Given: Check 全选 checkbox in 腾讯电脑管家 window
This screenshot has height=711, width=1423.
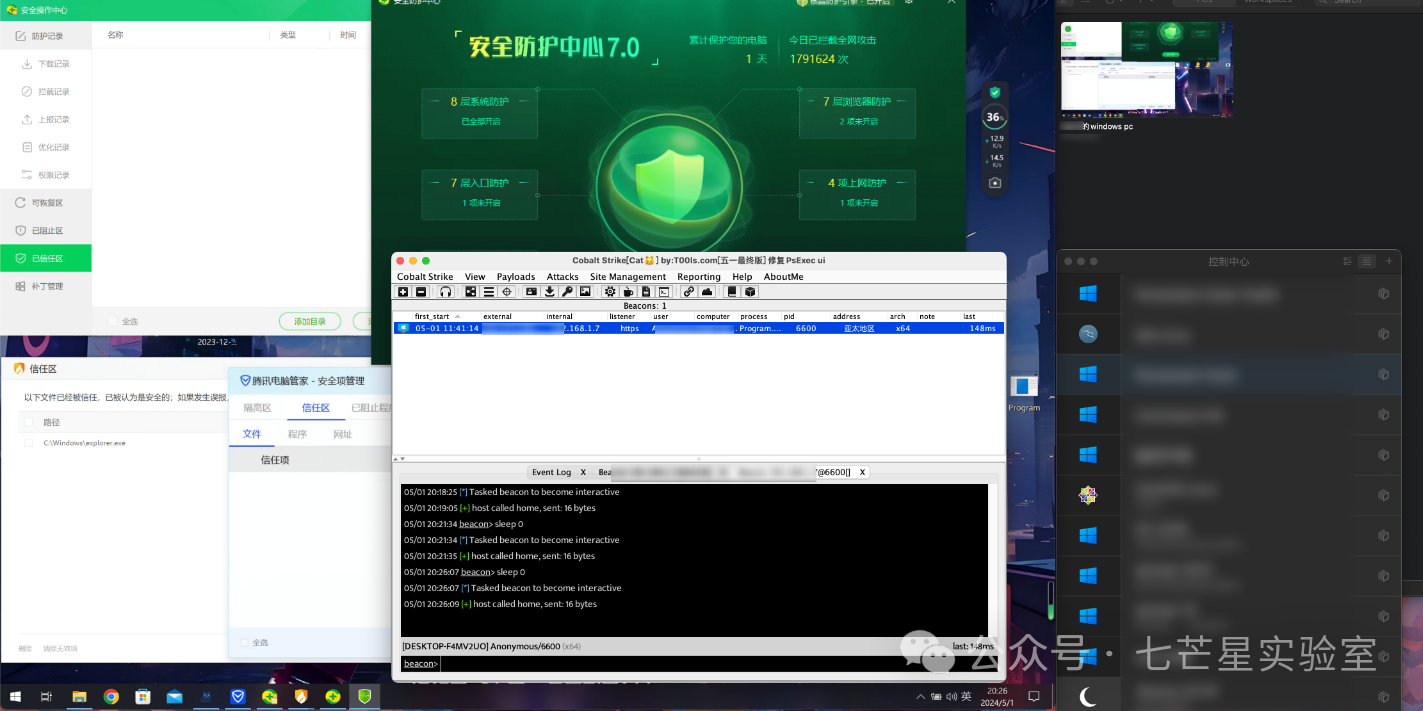Looking at the screenshot, I should point(244,643).
